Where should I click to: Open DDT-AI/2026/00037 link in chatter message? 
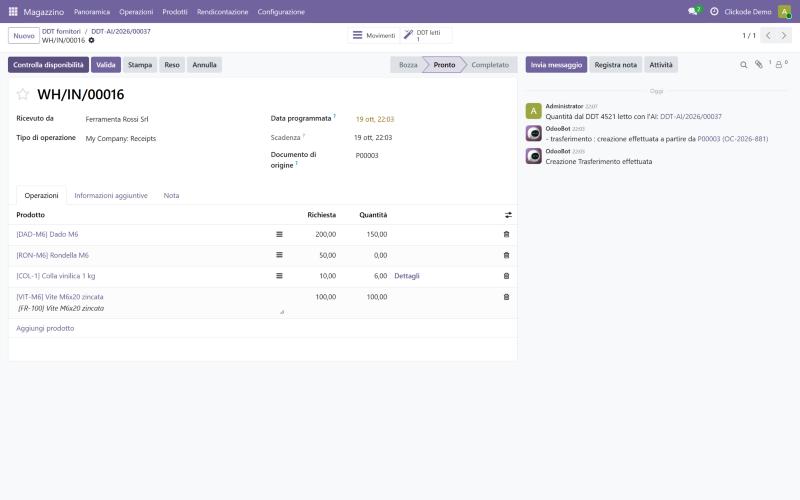[x=691, y=116]
